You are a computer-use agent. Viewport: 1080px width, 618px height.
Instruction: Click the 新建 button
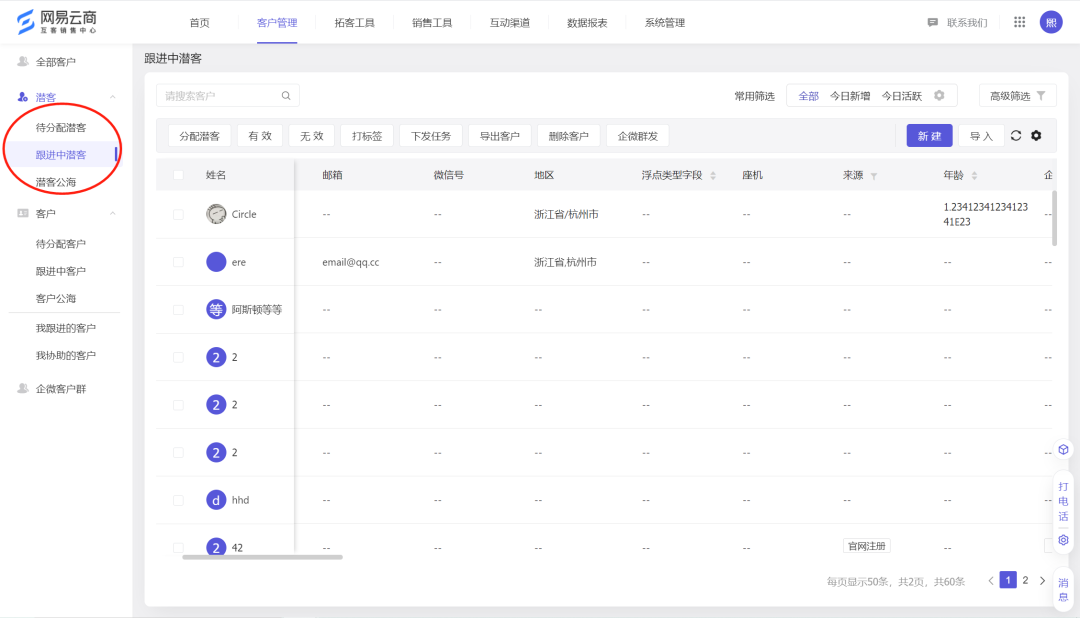(929, 135)
